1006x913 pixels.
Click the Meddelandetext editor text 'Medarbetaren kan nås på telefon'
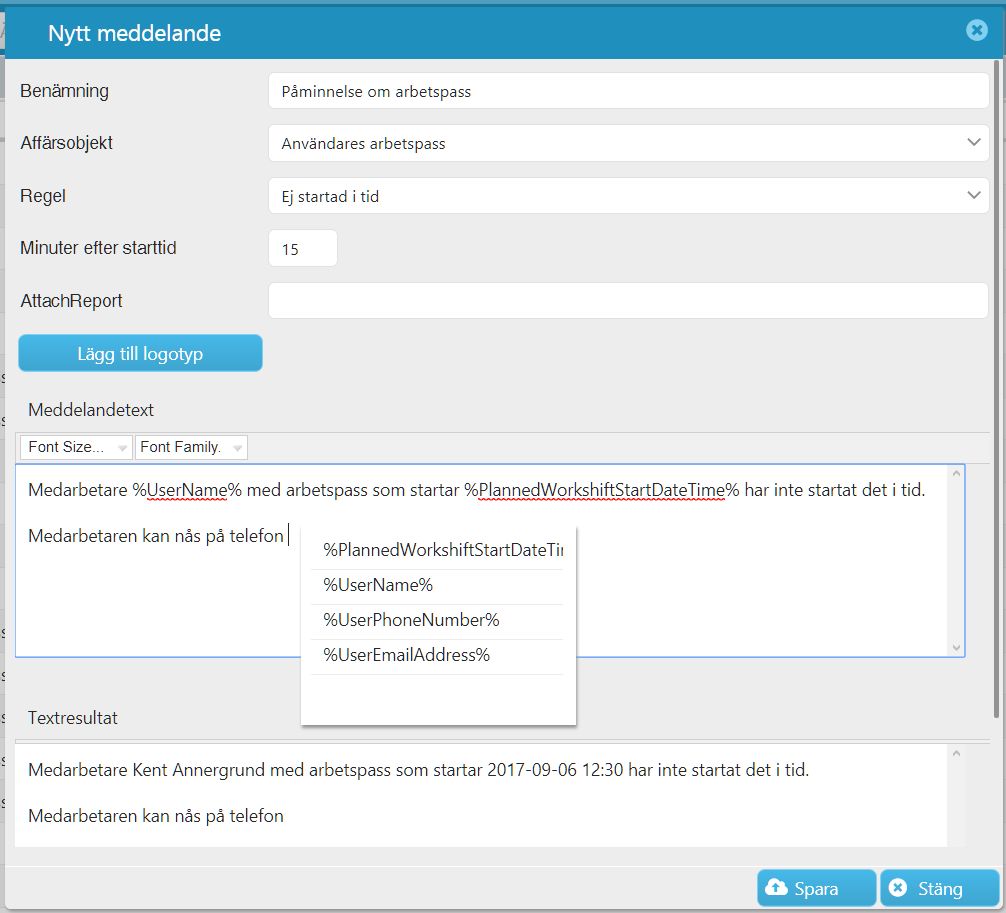[x=156, y=536]
